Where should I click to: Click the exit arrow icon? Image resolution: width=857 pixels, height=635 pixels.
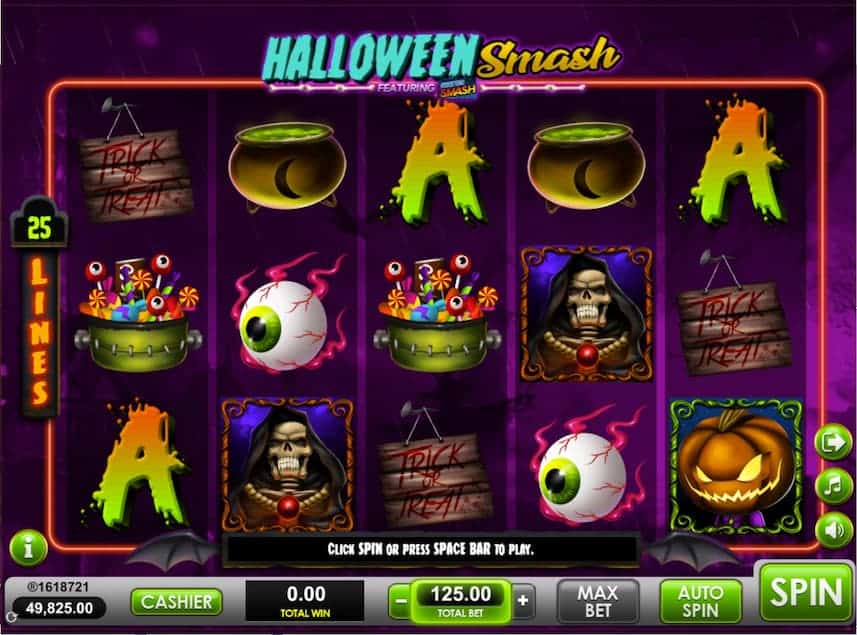832,442
